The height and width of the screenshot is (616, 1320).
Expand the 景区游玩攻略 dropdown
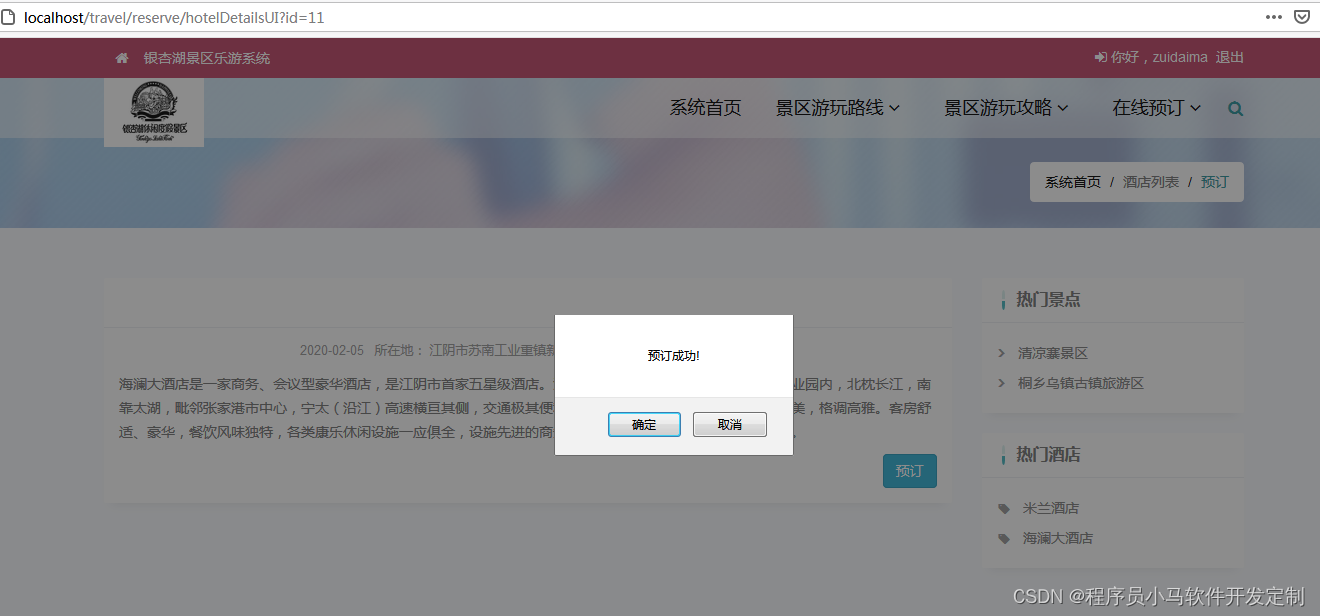[x=1006, y=107]
